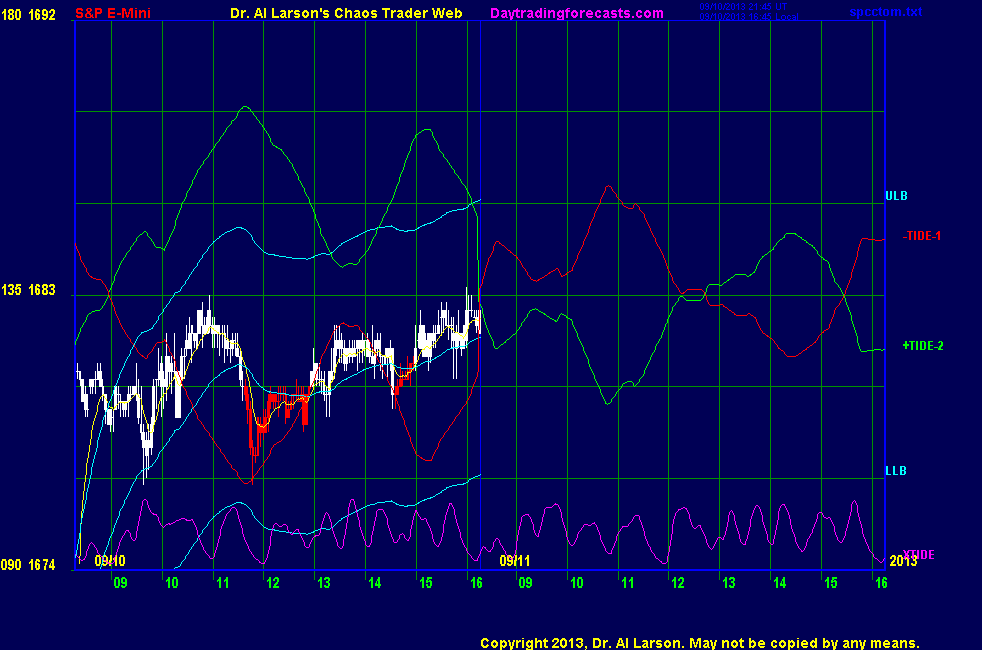Image resolution: width=982 pixels, height=650 pixels.
Task: Click the timestamp text at top
Action: coord(742,12)
